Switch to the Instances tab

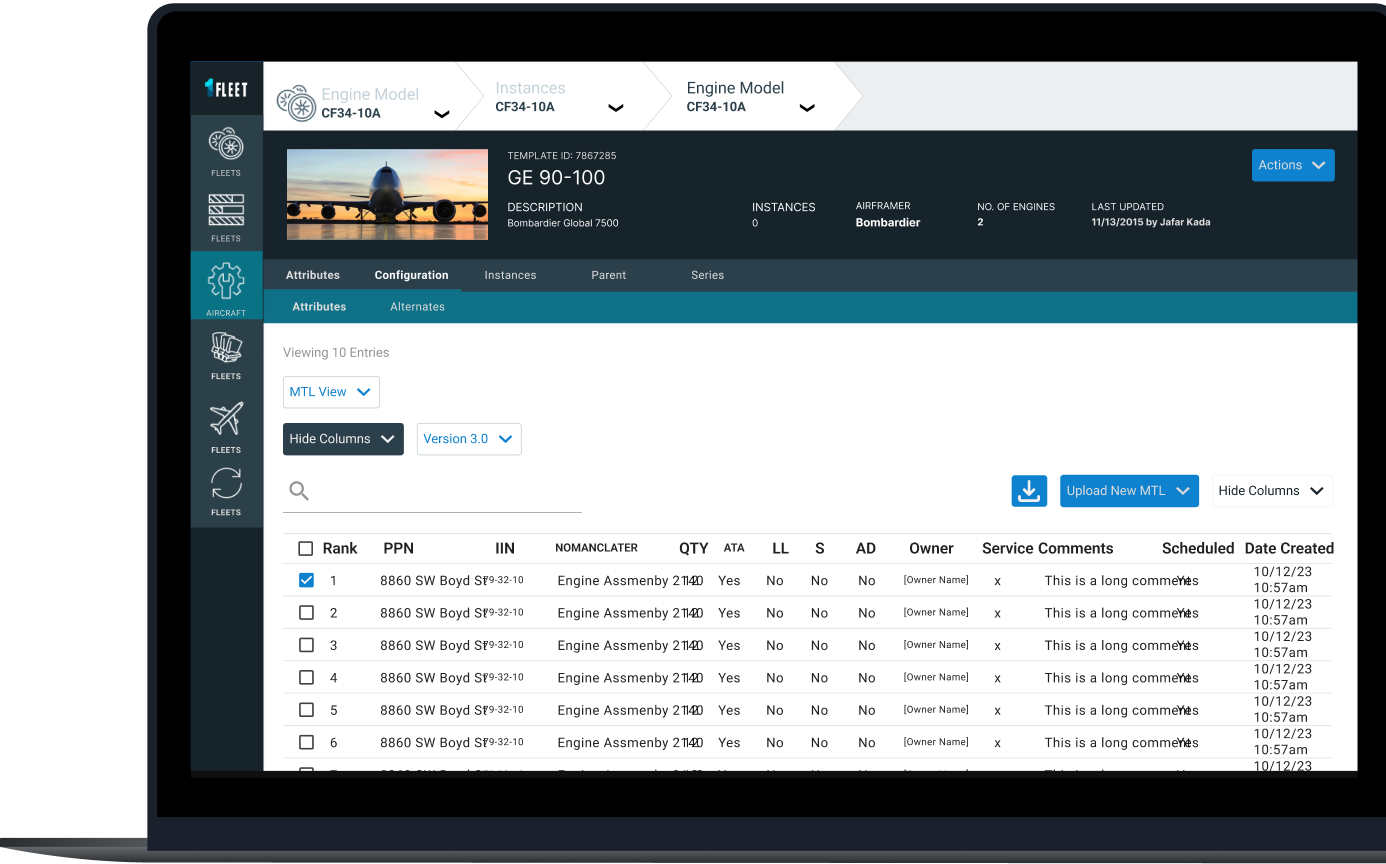pyautogui.click(x=510, y=275)
